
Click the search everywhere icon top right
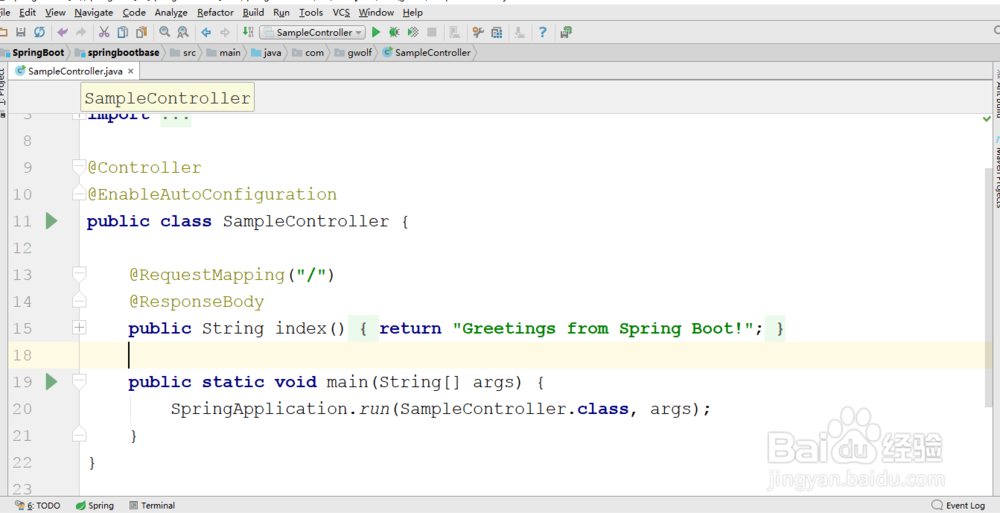[x=996, y=31]
